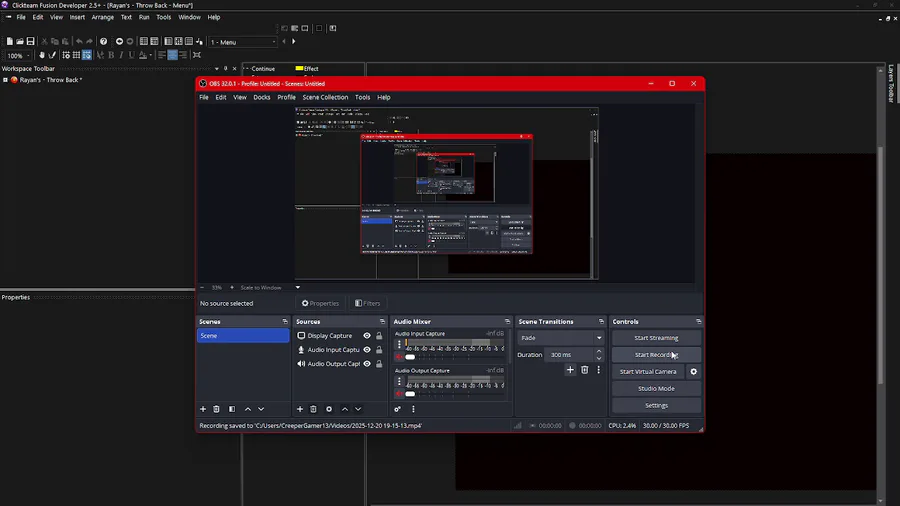Open OBS Scene Collection menu

point(325,97)
